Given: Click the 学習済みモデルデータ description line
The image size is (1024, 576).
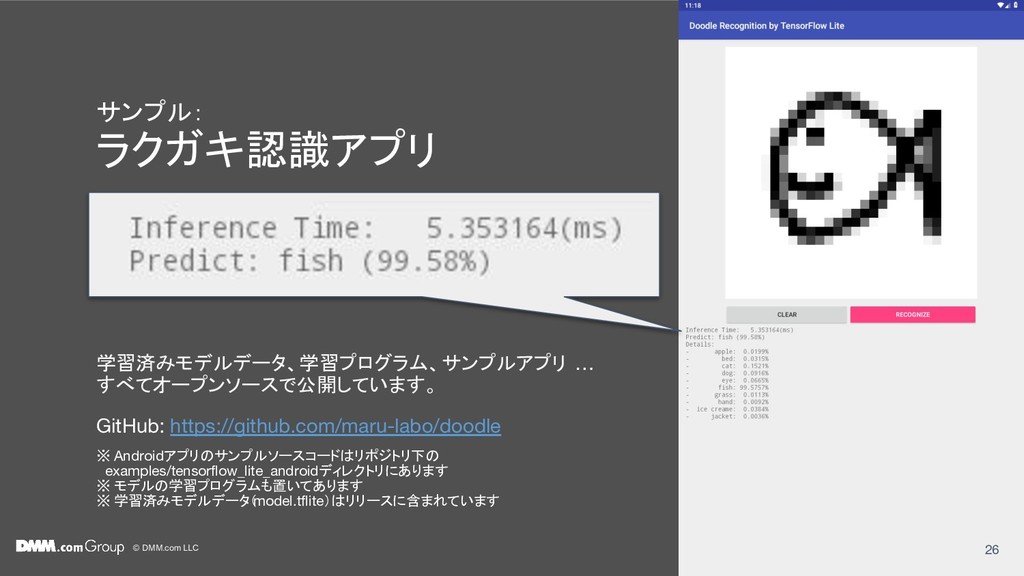Looking at the screenshot, I should point(345,363).
